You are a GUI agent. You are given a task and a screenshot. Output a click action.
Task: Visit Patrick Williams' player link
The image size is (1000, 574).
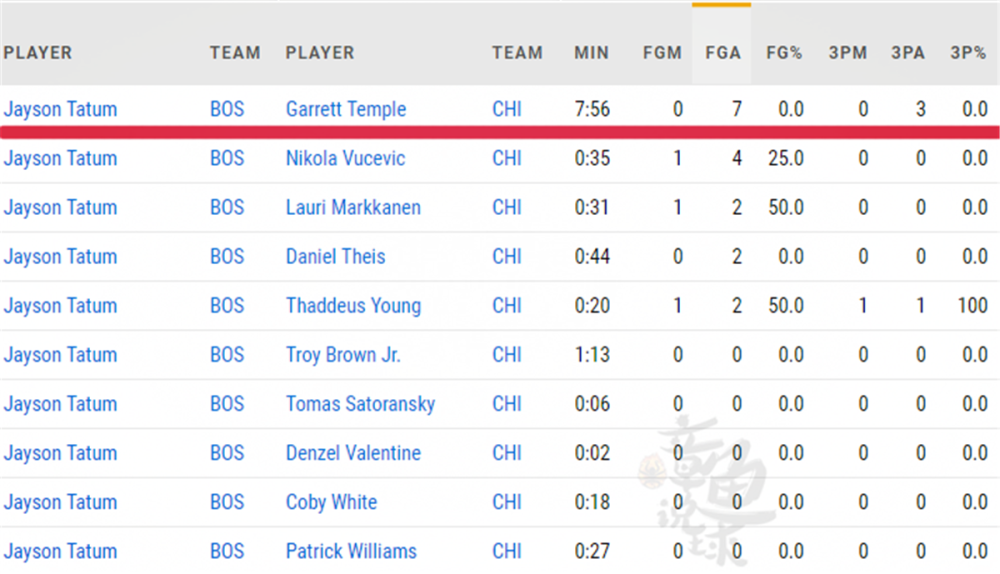(351, 550)
